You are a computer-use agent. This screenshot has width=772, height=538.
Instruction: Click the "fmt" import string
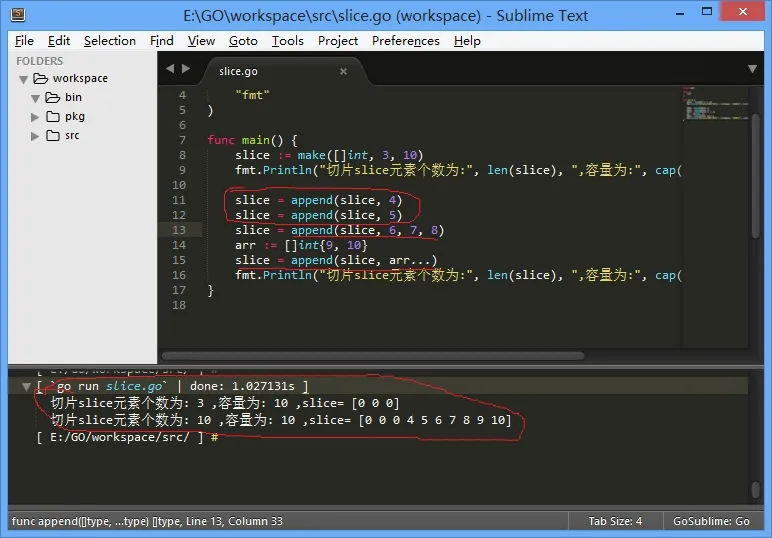(253, 95)
